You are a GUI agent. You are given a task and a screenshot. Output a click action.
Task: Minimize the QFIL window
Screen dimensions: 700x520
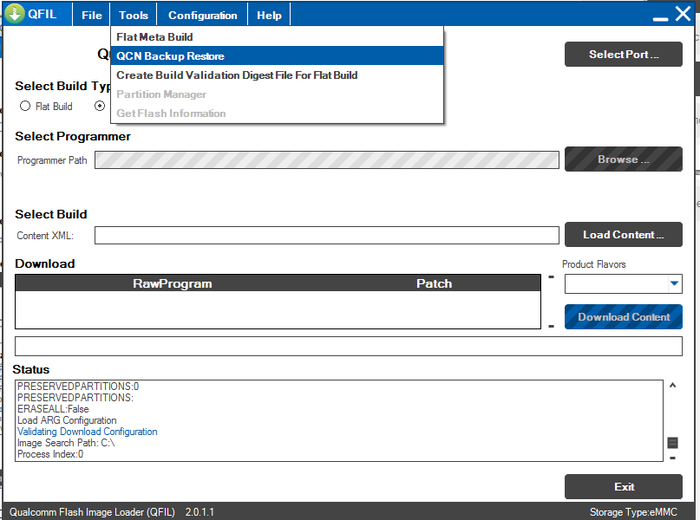[660, 17]
